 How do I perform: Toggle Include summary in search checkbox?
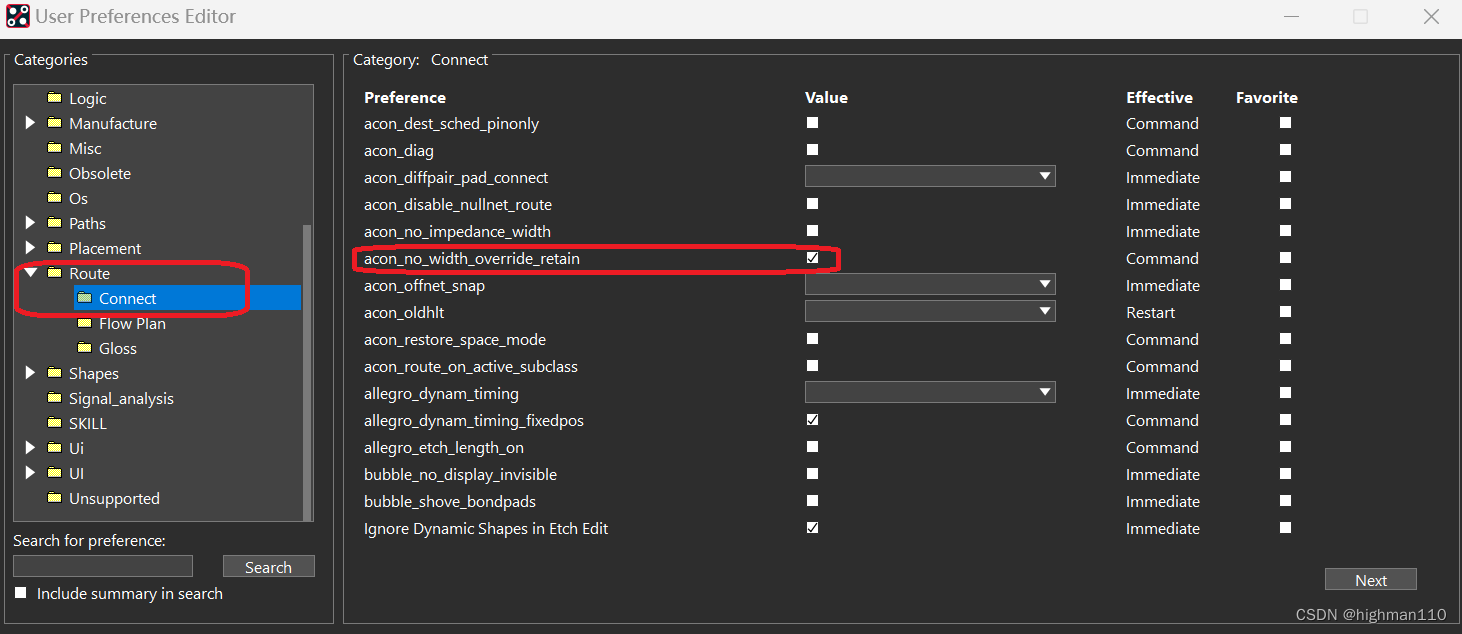coord(21,593)
